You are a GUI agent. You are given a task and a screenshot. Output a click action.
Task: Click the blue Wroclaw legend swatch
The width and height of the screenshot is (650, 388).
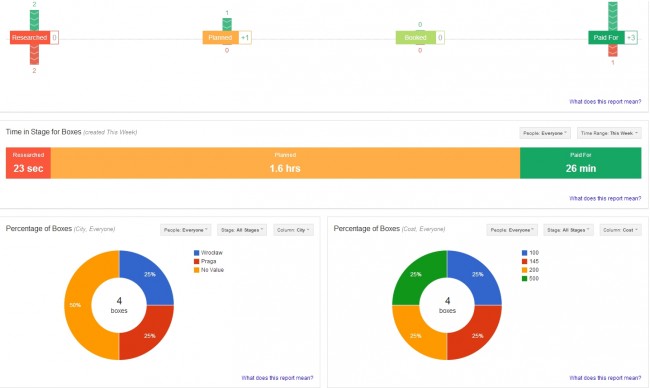196,253
